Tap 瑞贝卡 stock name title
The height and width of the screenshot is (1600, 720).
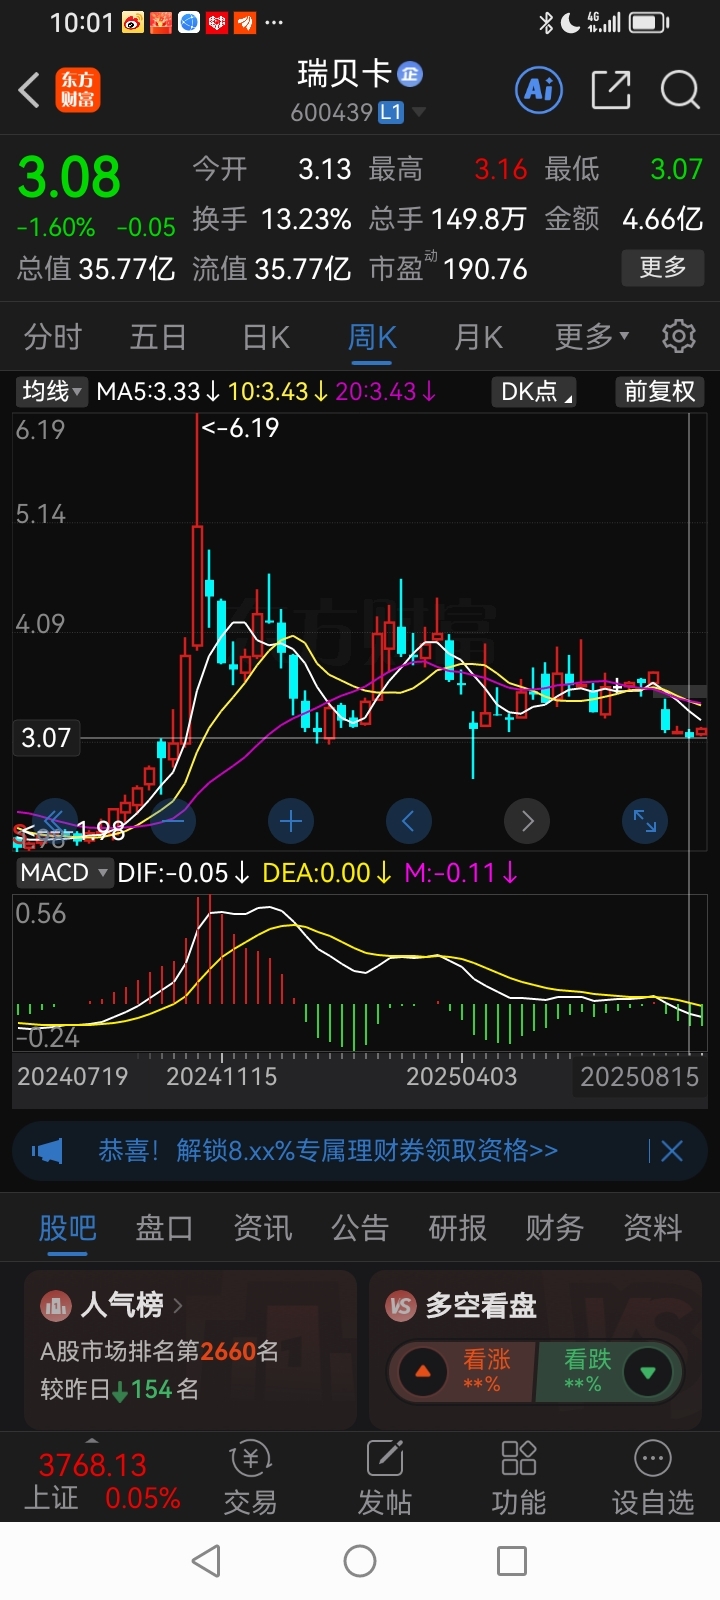click(344, 74)
